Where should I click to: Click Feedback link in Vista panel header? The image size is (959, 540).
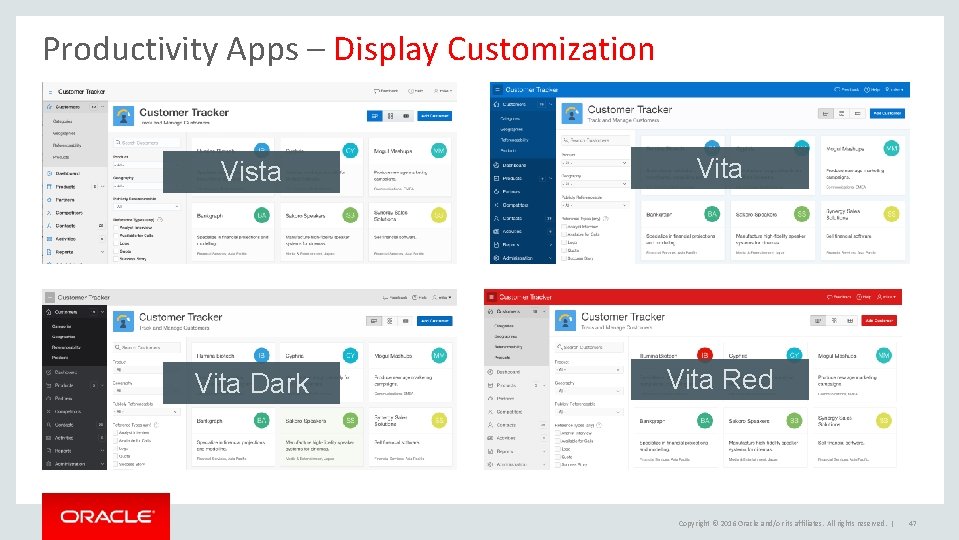[x=386, y=91]
